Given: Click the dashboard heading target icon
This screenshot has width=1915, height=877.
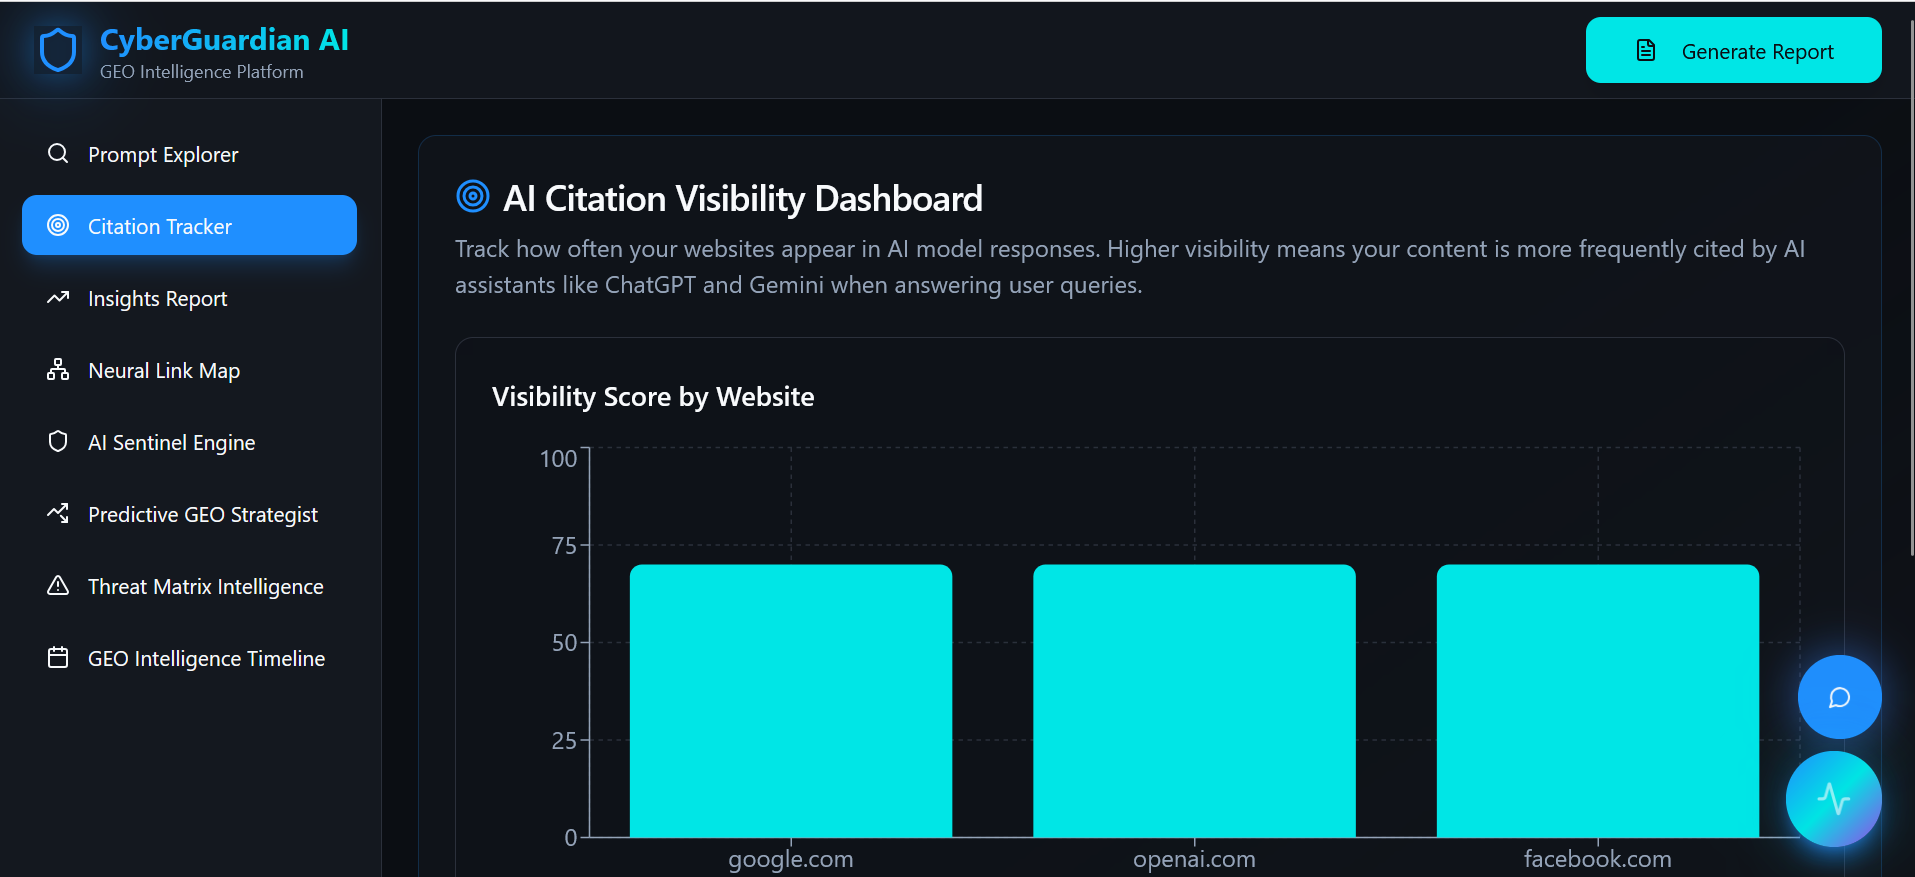Looking at the screenshot, I should pos(473,196).
